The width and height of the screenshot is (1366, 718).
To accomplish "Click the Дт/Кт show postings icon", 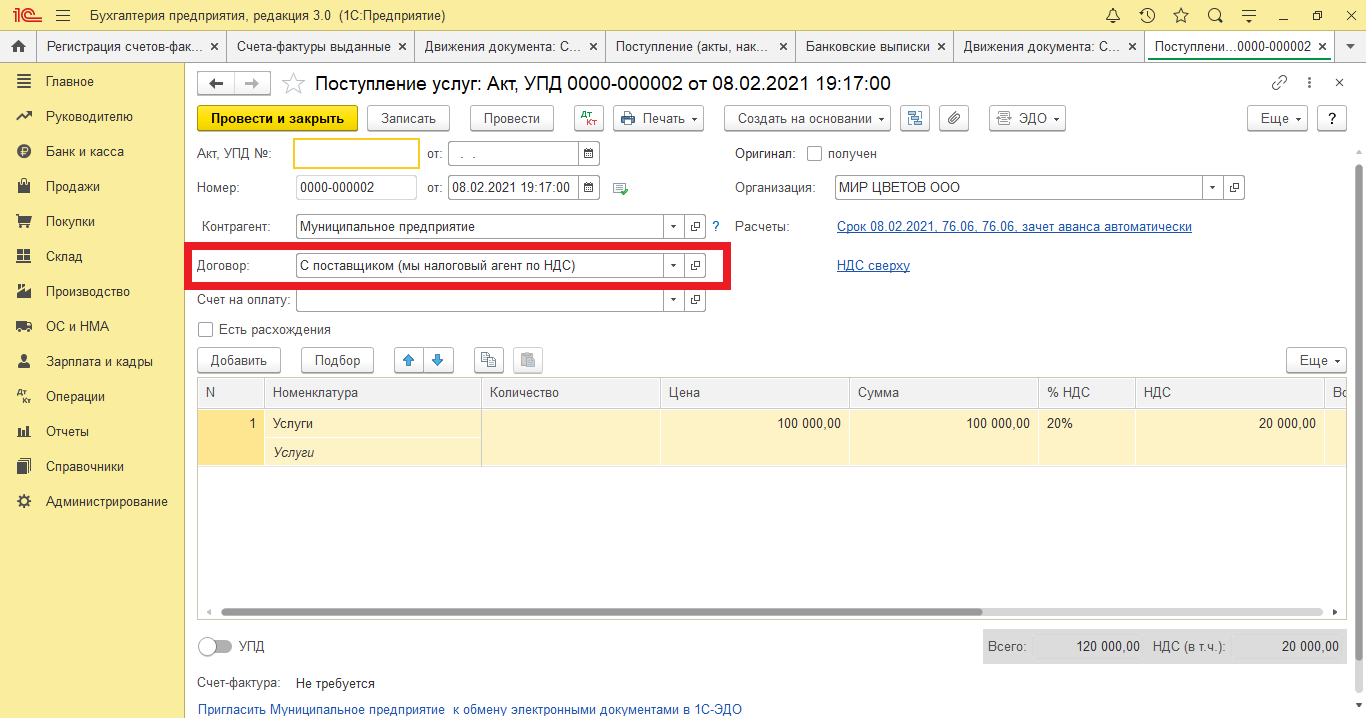I will (x=589, y=118).
